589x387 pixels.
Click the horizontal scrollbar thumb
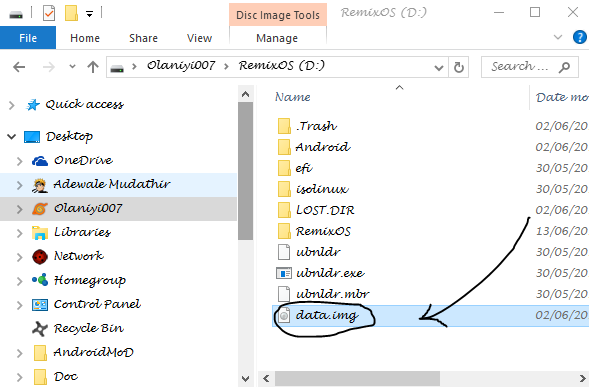[357, 378]
